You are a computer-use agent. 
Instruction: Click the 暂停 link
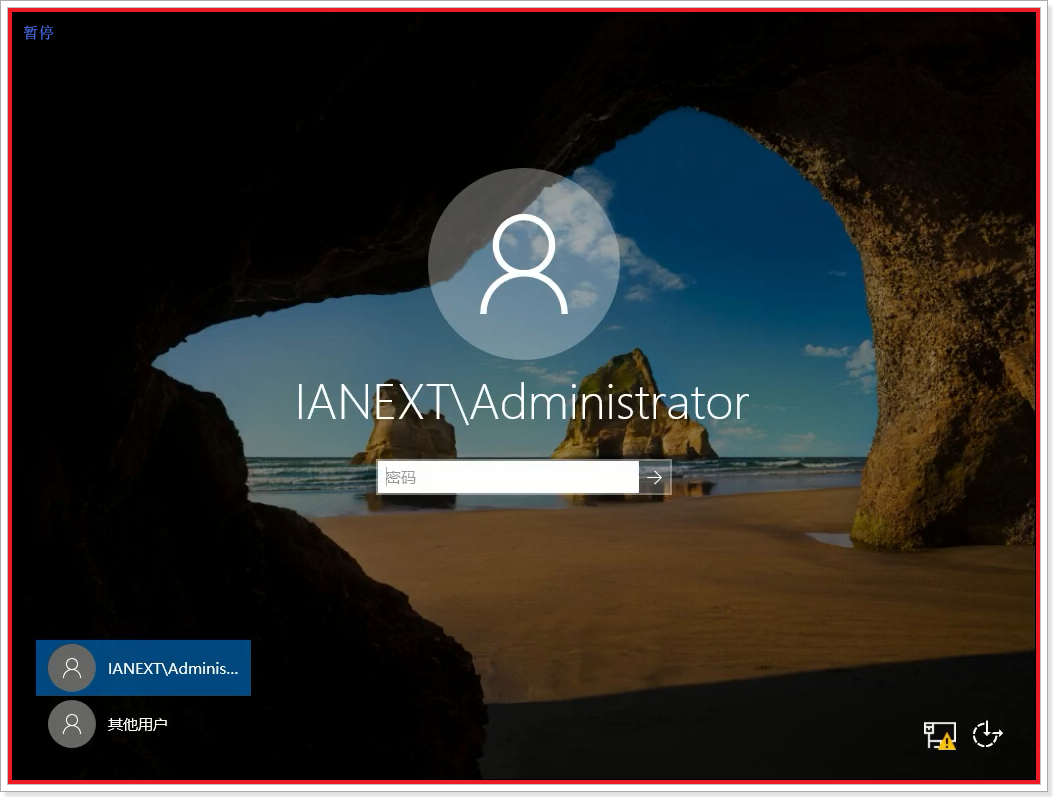(38, 32)
